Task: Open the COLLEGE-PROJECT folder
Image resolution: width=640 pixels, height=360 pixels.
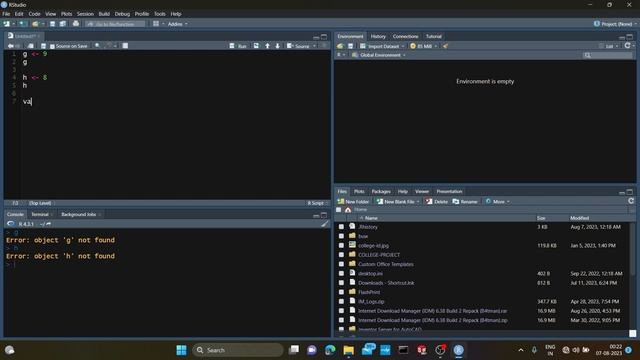Action: (379, 255)
